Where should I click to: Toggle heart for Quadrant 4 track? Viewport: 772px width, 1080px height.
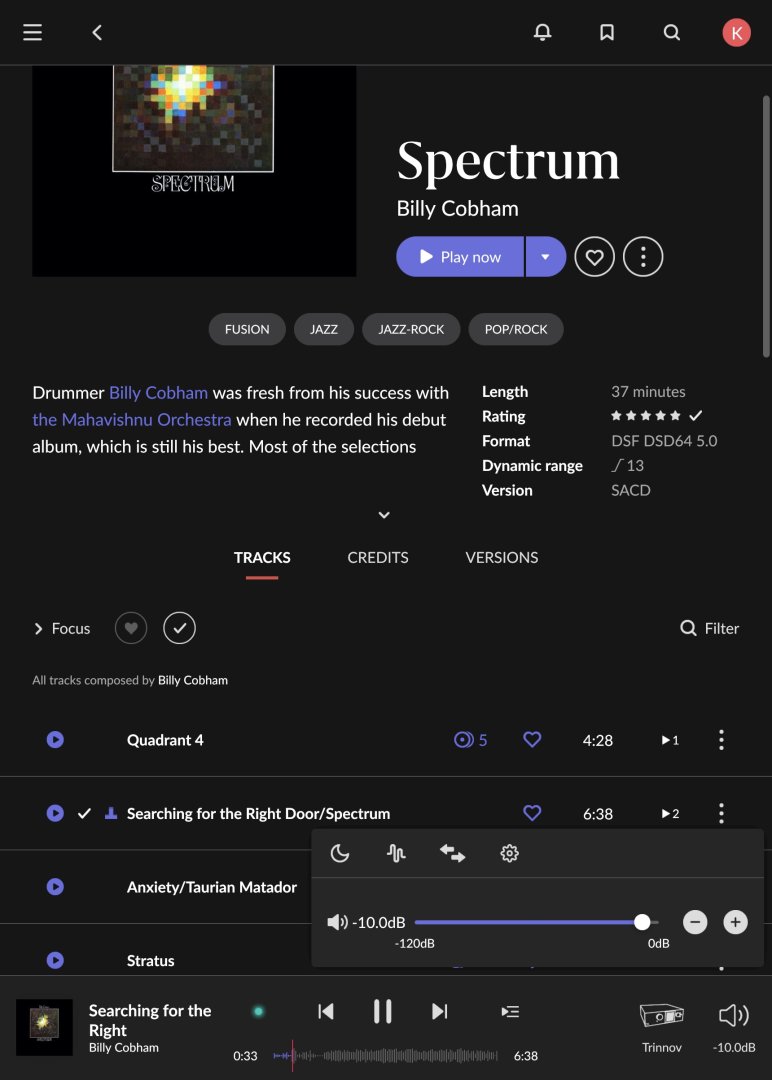click(532, 740)
